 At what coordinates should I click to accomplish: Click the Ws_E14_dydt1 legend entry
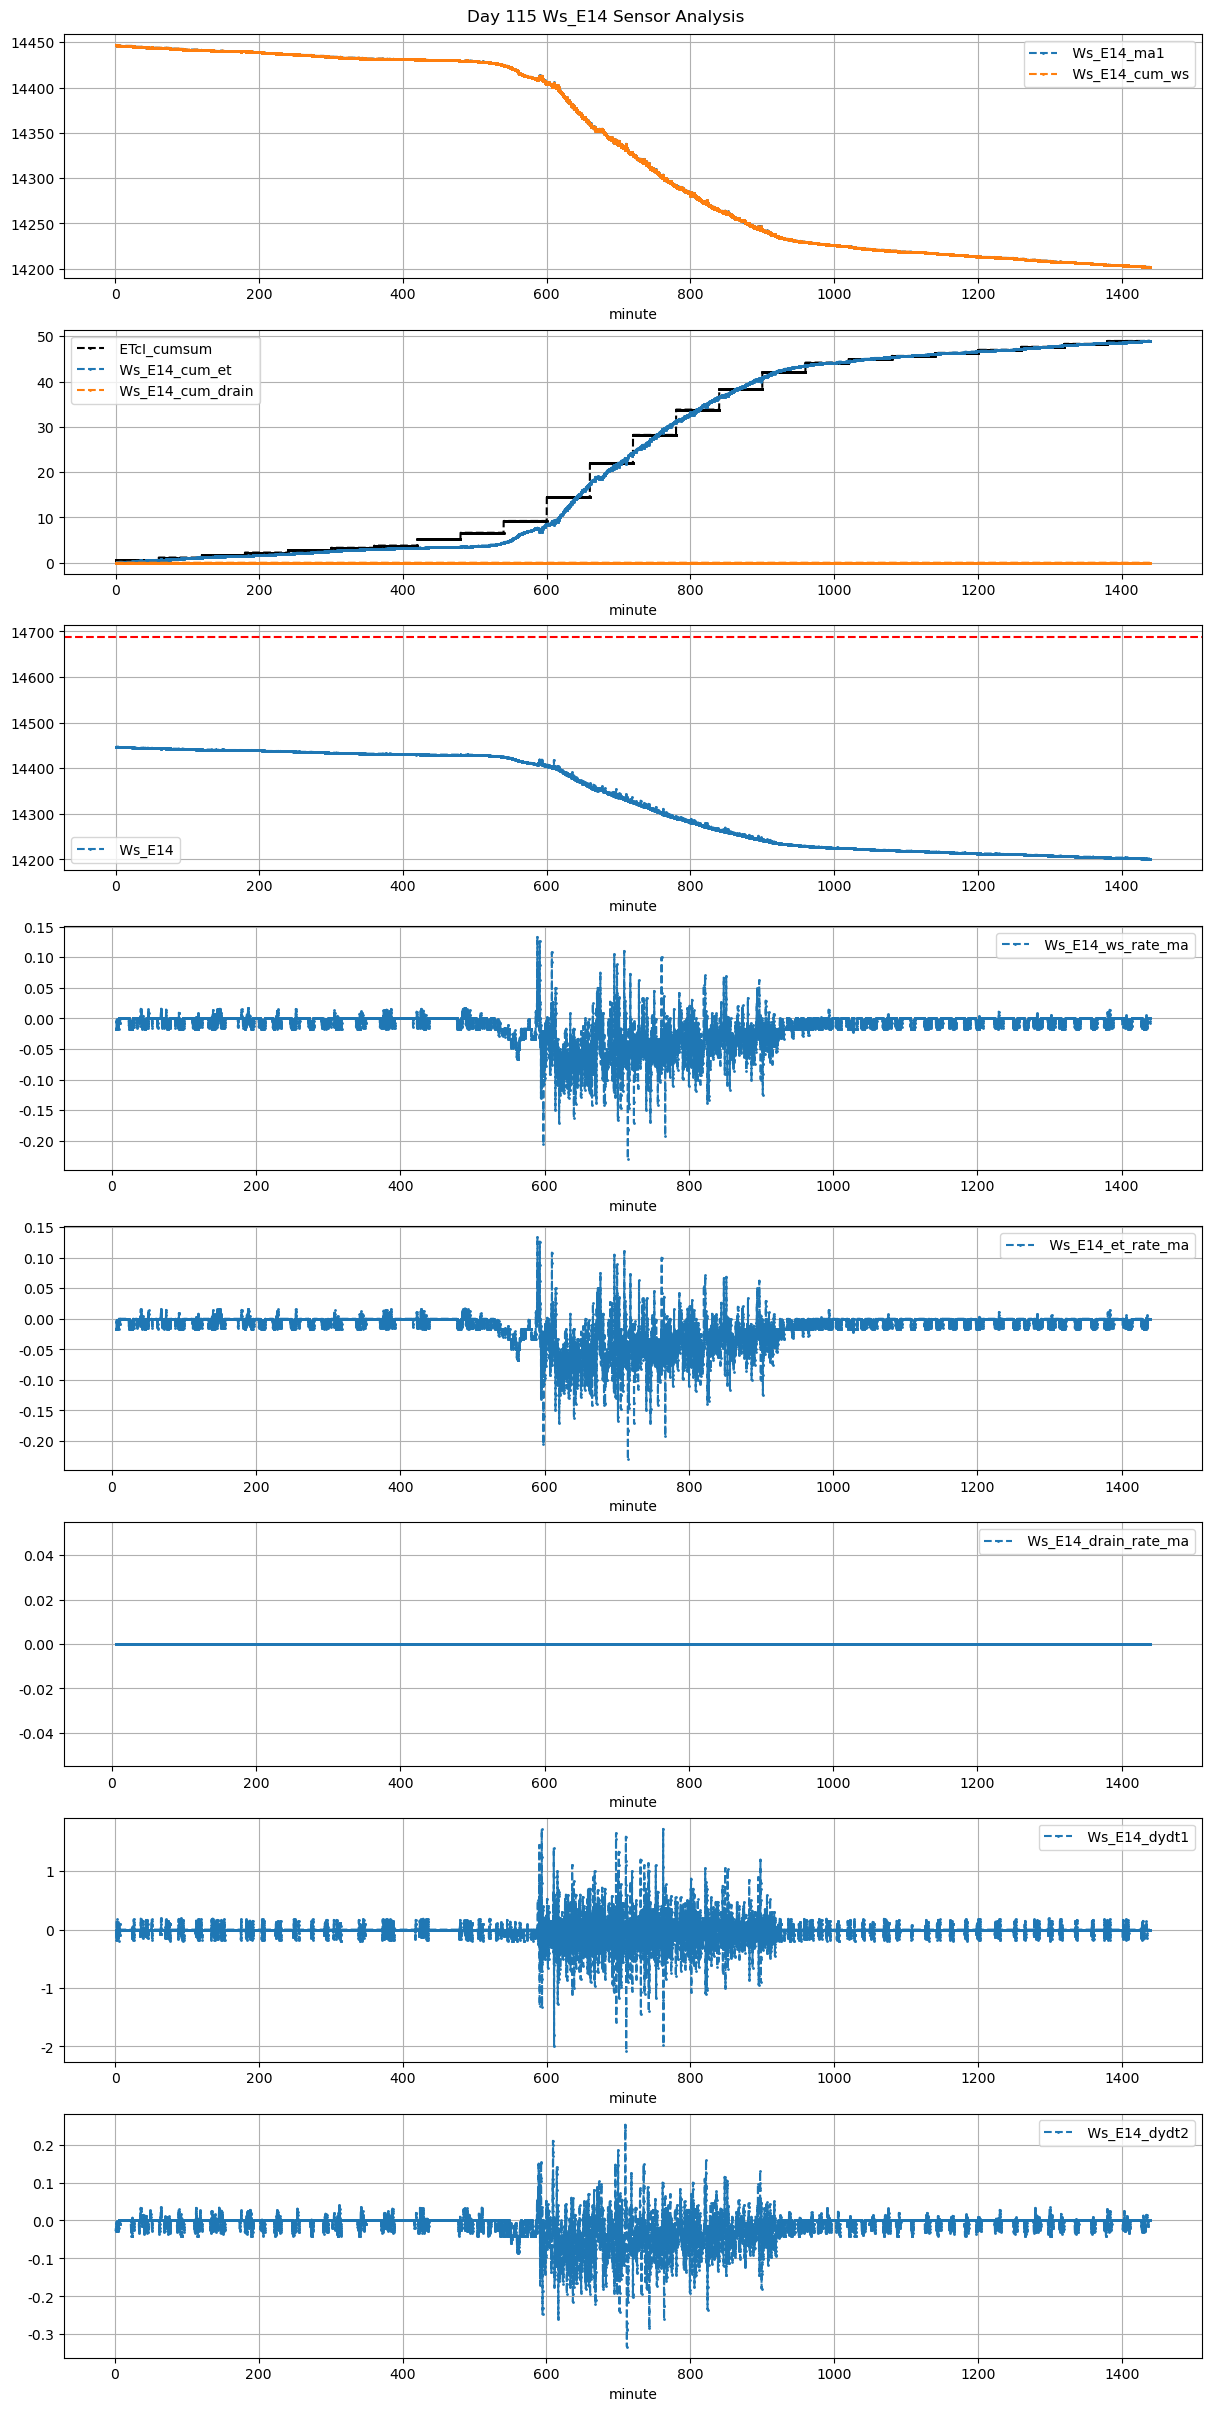tap(1137, 1837)
